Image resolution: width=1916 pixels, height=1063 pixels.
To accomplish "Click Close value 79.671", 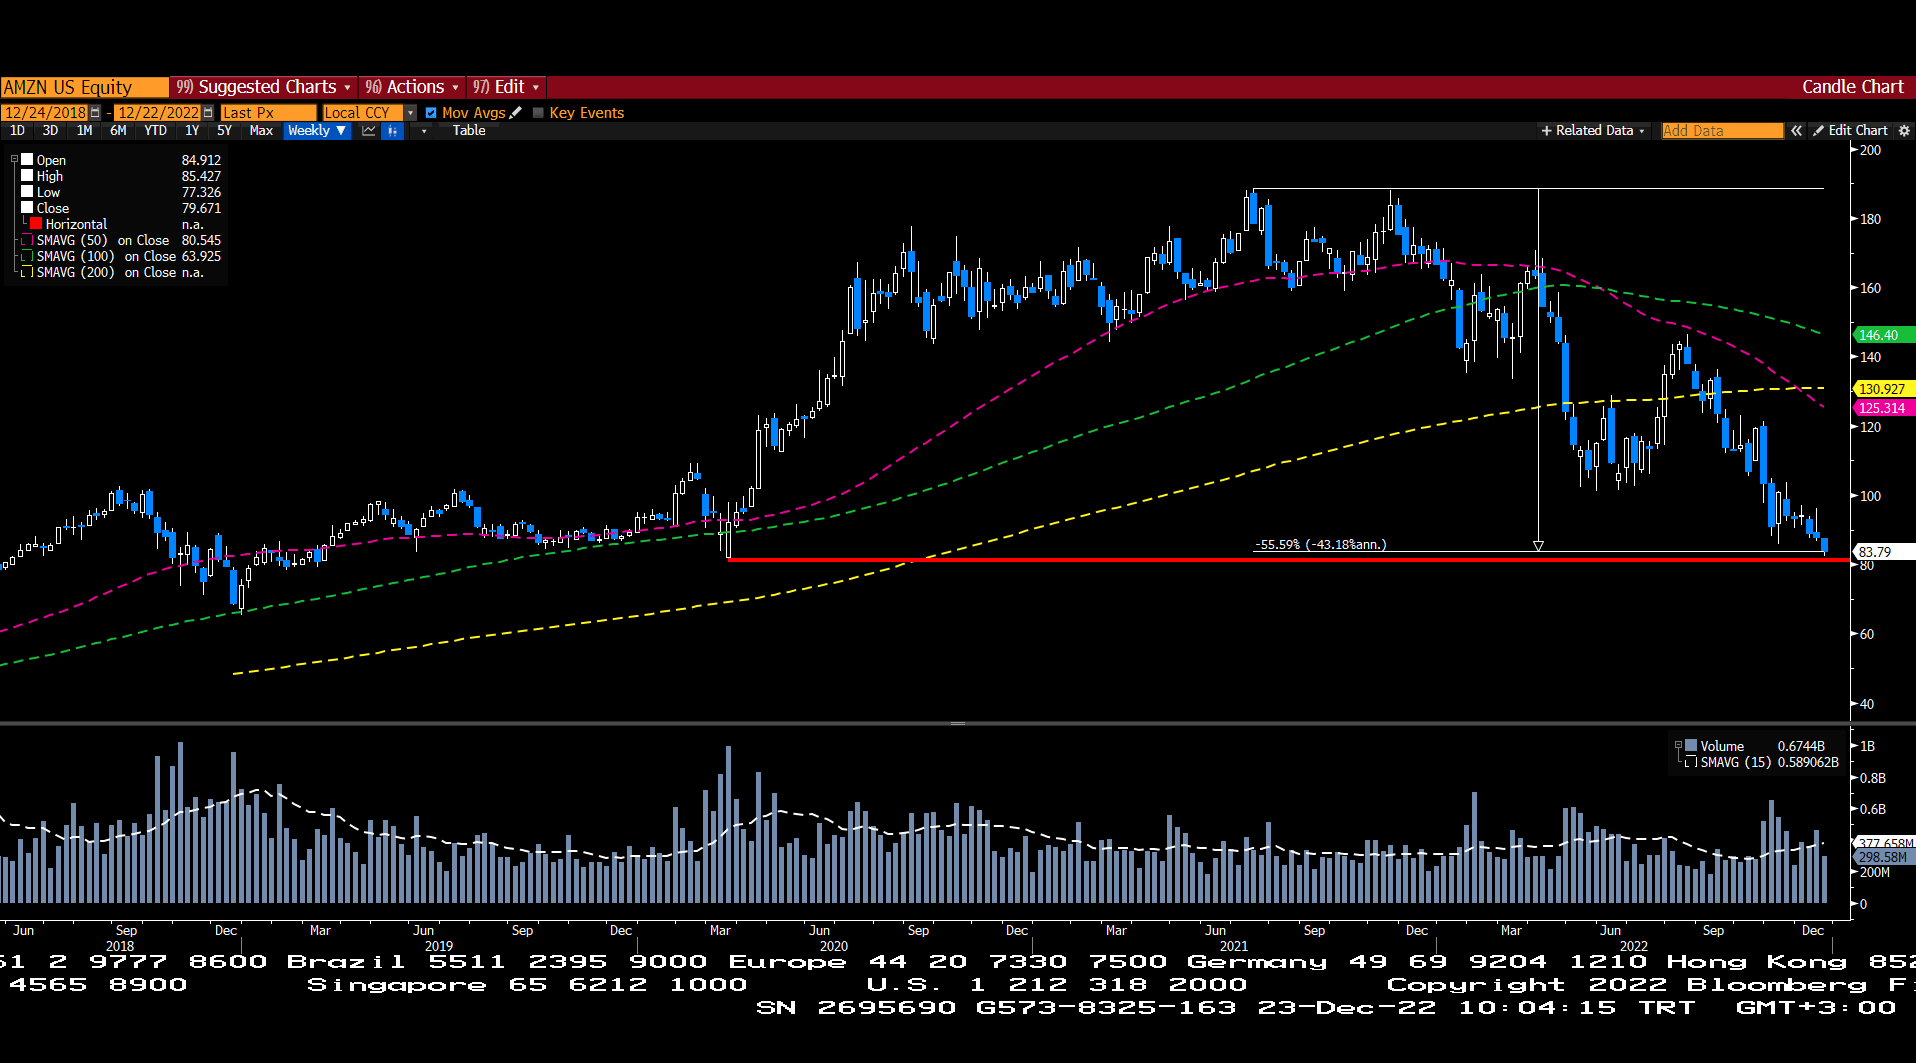I will pyautogui.click(x=201, y=208).
